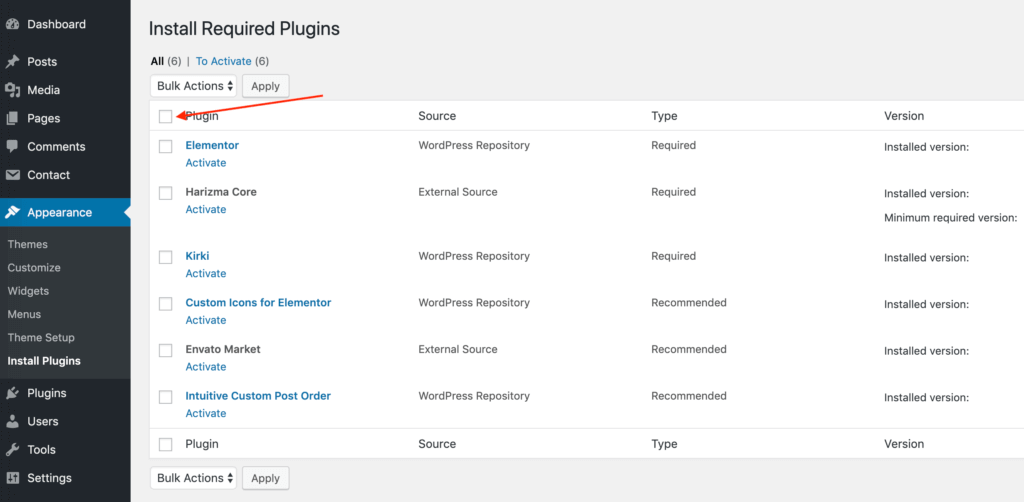Click the Posts pushpin icon

(x=13, y=62)
